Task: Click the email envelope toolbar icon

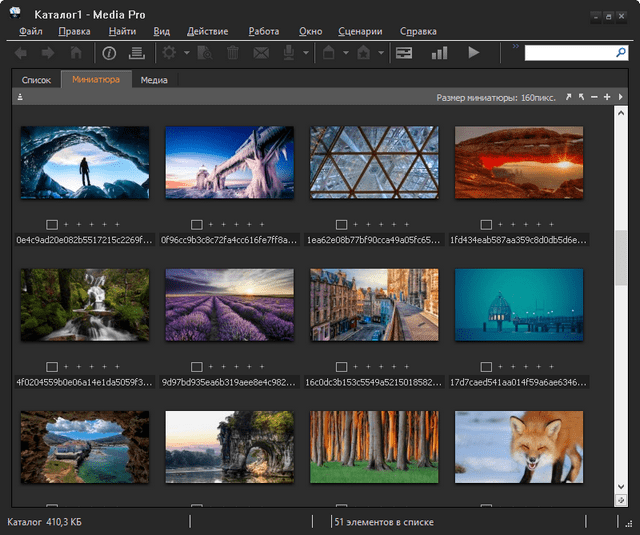Action: click(261, 52)
